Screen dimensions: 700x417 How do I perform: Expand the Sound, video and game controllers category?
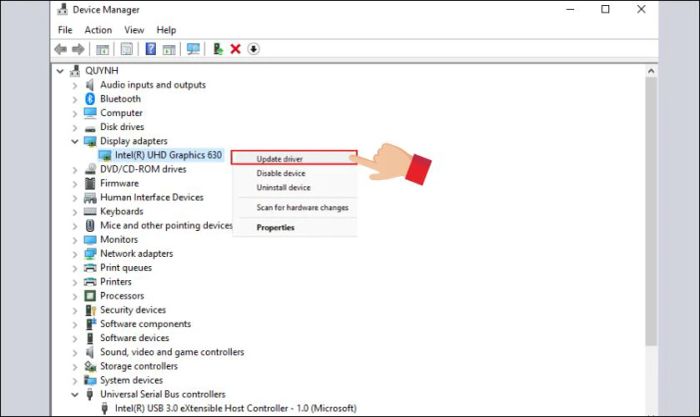[x=75, y=352]
